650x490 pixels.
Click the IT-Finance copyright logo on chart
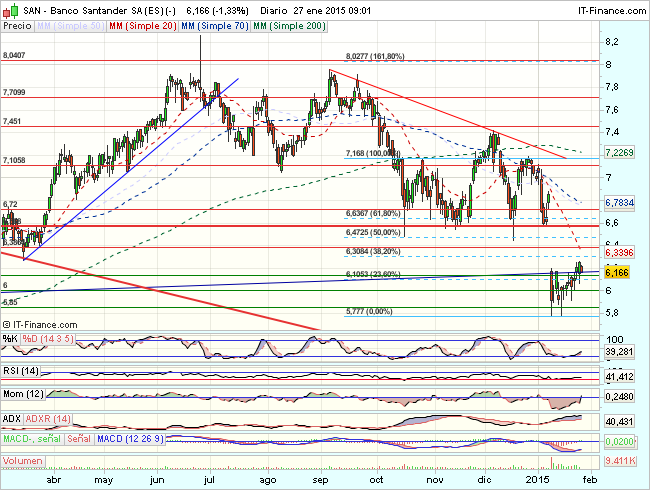point(41,324)
